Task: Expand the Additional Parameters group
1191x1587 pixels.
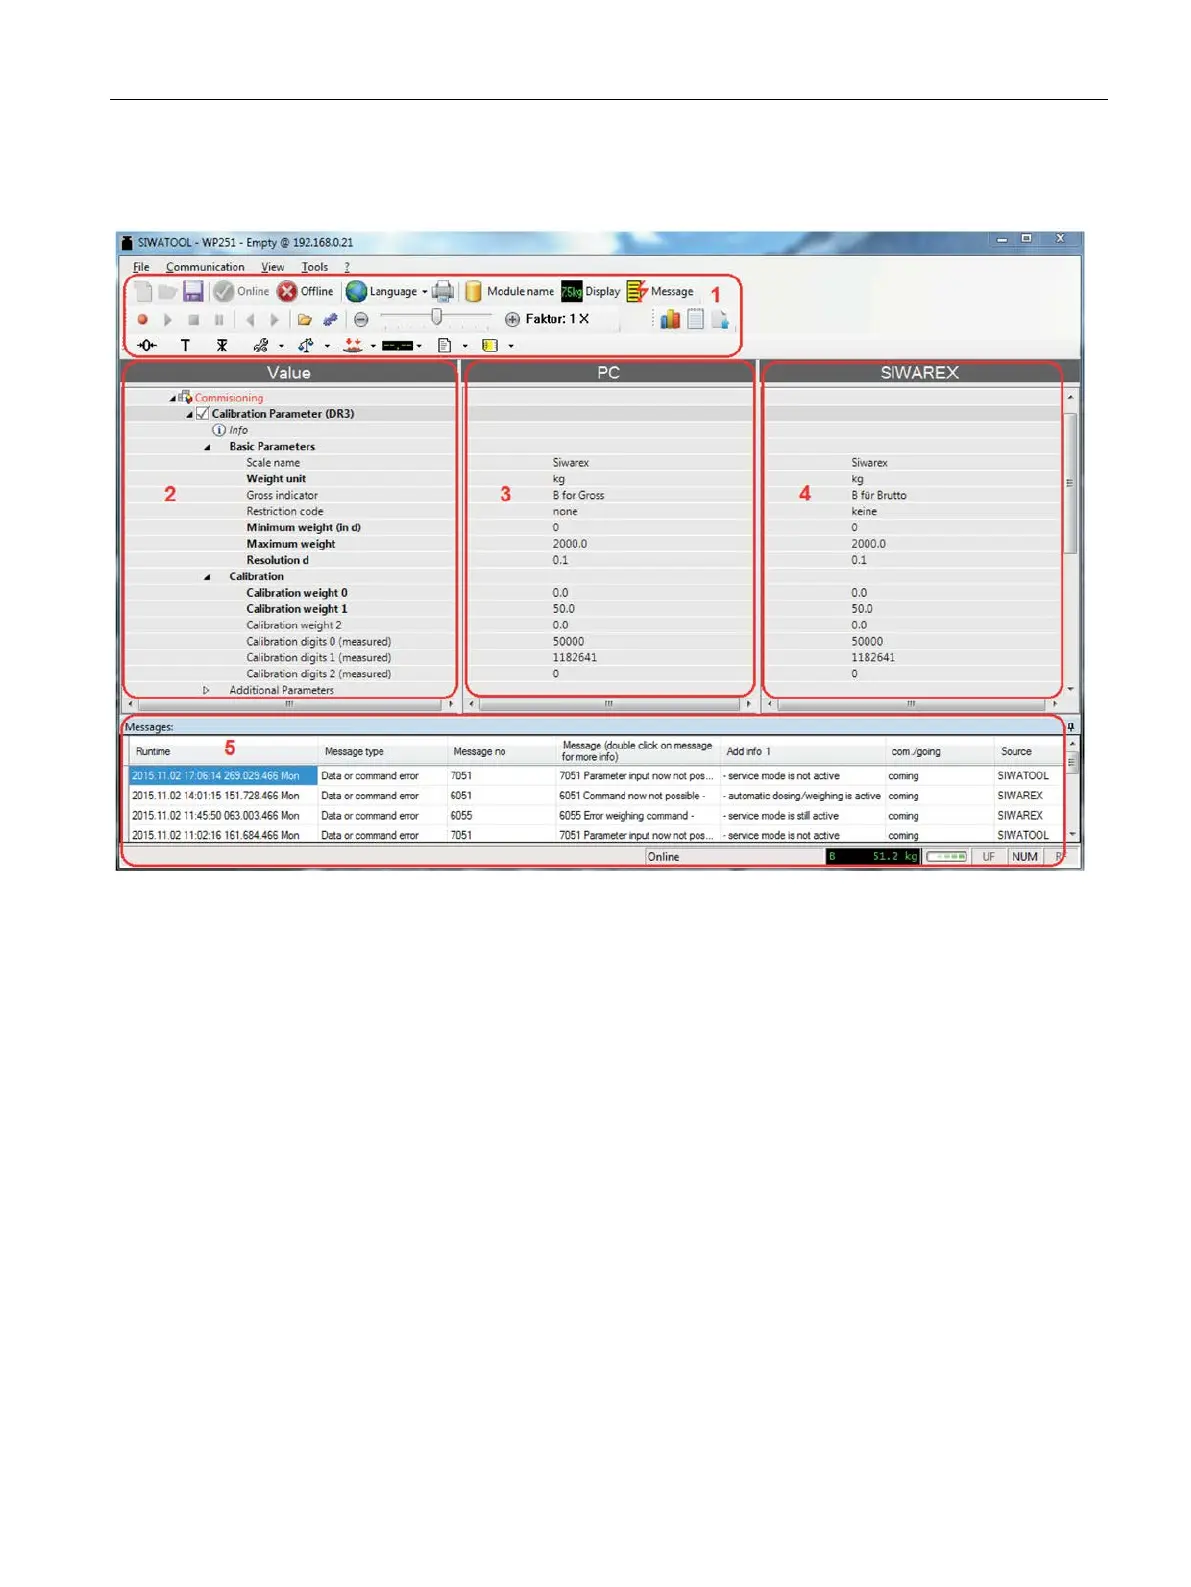Action: coord(207,690)
